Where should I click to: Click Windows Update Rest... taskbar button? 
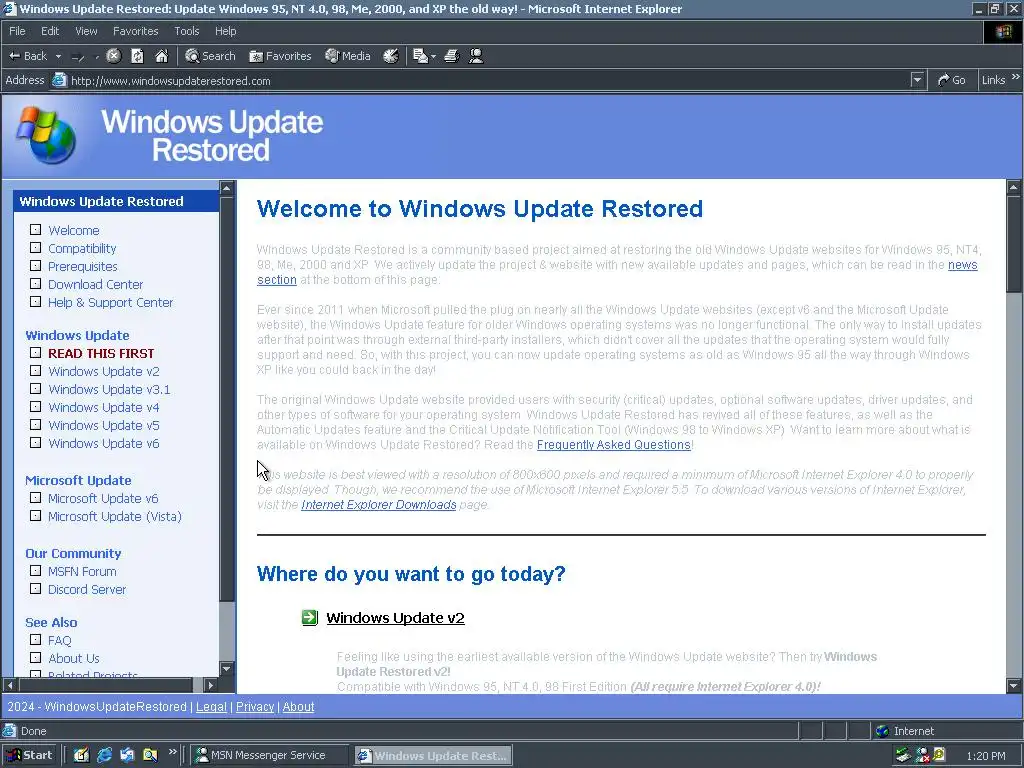click(434, 755)
